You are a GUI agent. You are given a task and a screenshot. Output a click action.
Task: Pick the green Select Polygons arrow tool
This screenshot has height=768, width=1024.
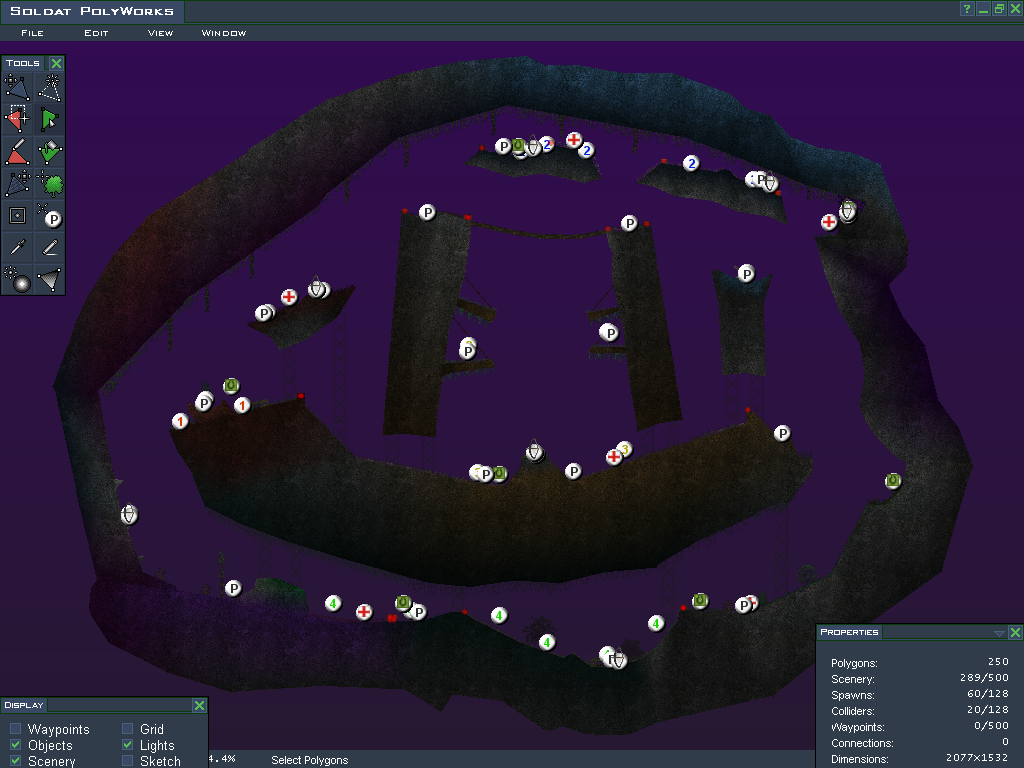pos(50,120)
